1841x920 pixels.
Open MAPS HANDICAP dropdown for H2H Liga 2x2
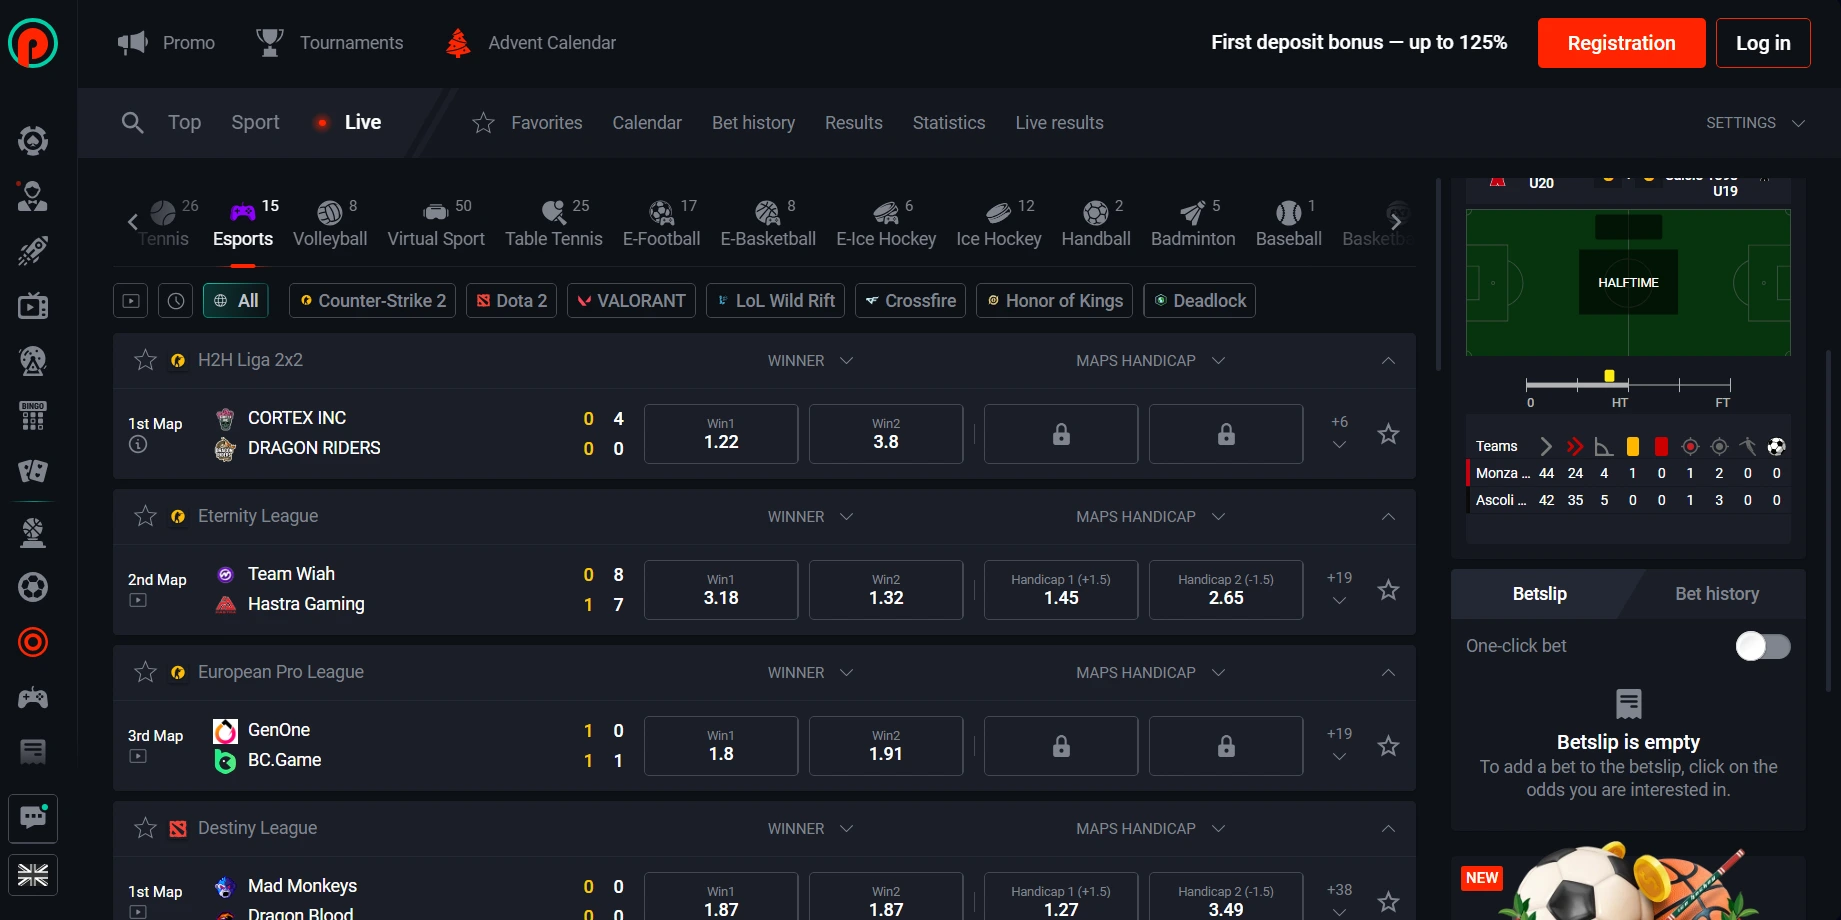click(x=1150, y=361)
